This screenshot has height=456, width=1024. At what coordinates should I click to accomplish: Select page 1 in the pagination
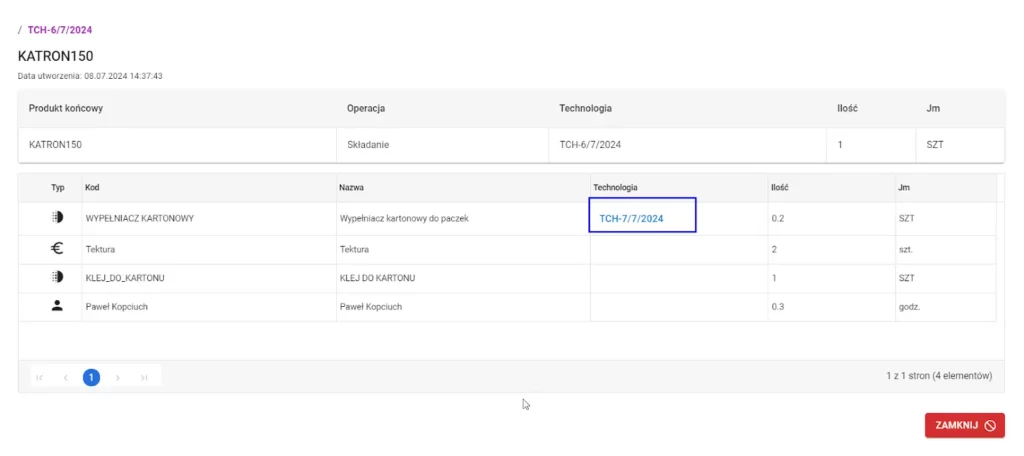point(91,377)
